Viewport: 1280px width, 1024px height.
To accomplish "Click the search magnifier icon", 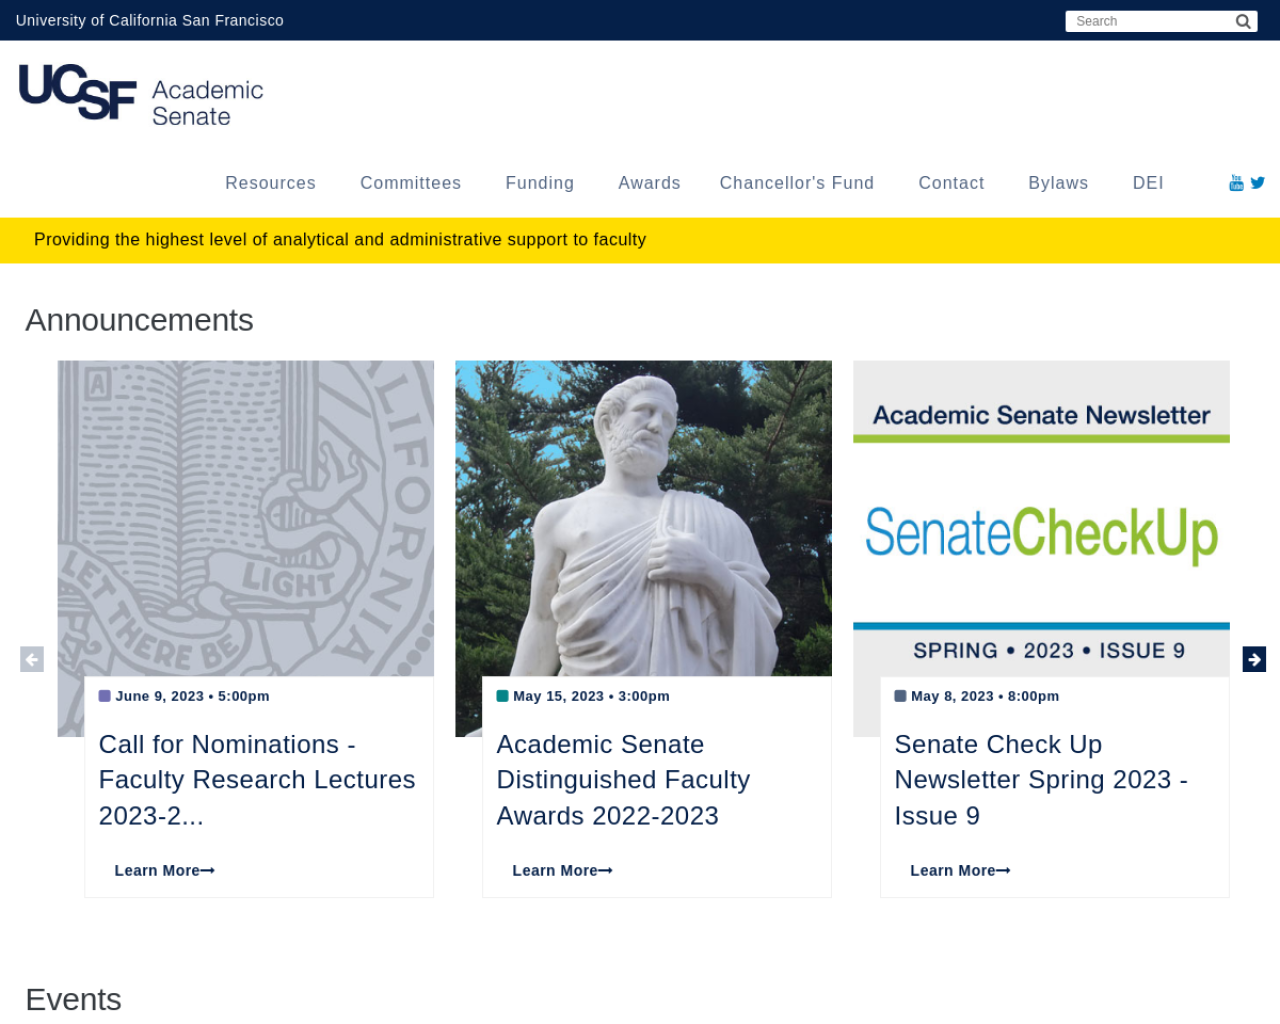I will 1243,21.
